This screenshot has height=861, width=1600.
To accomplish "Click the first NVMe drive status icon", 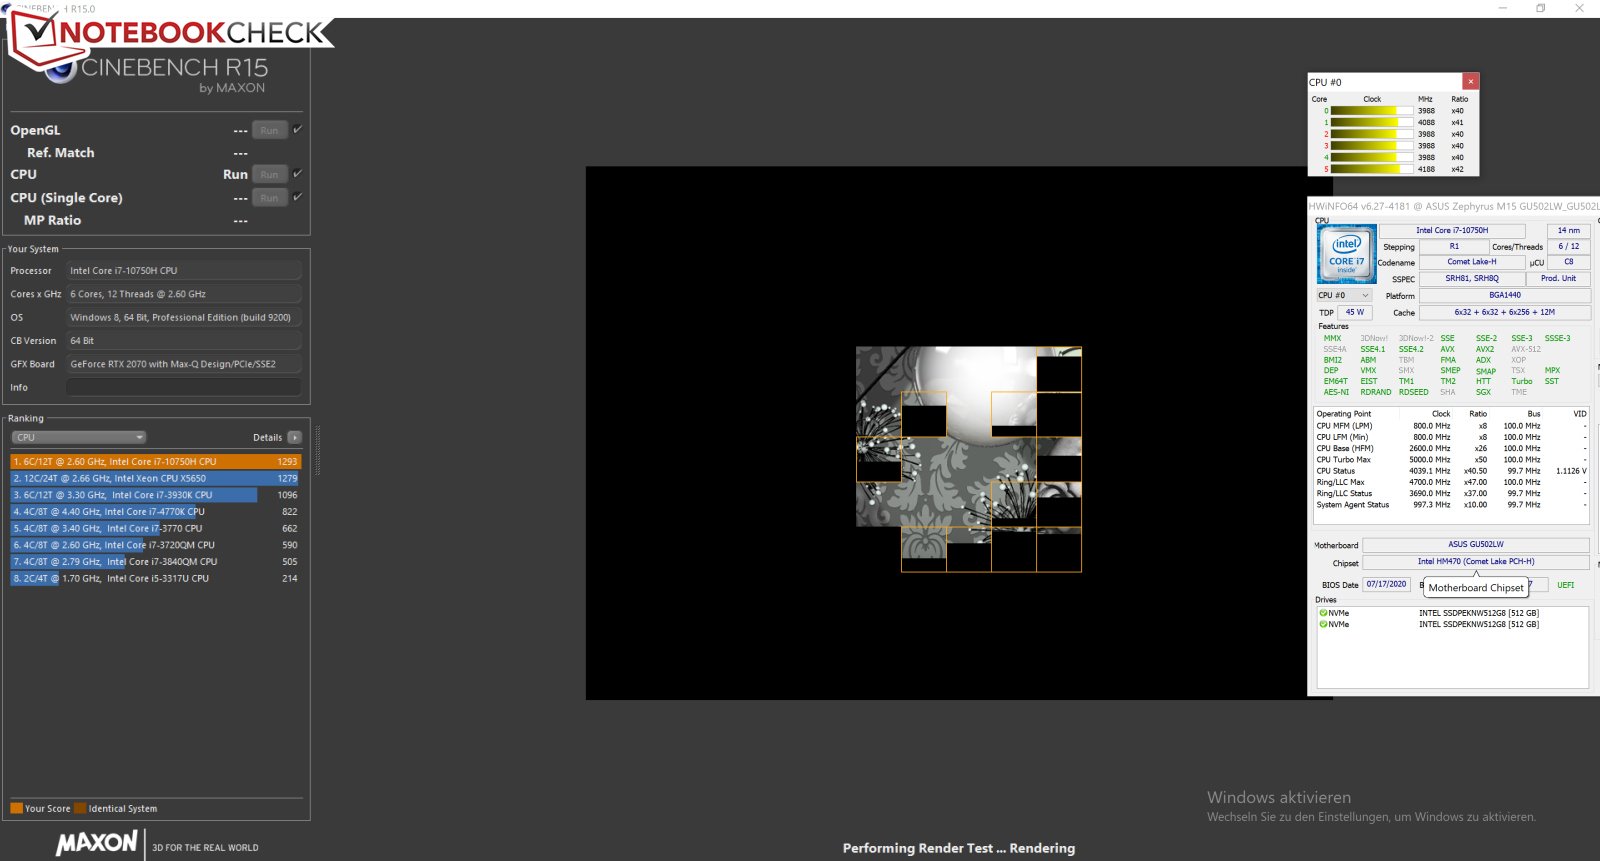I will [1323, 613].
